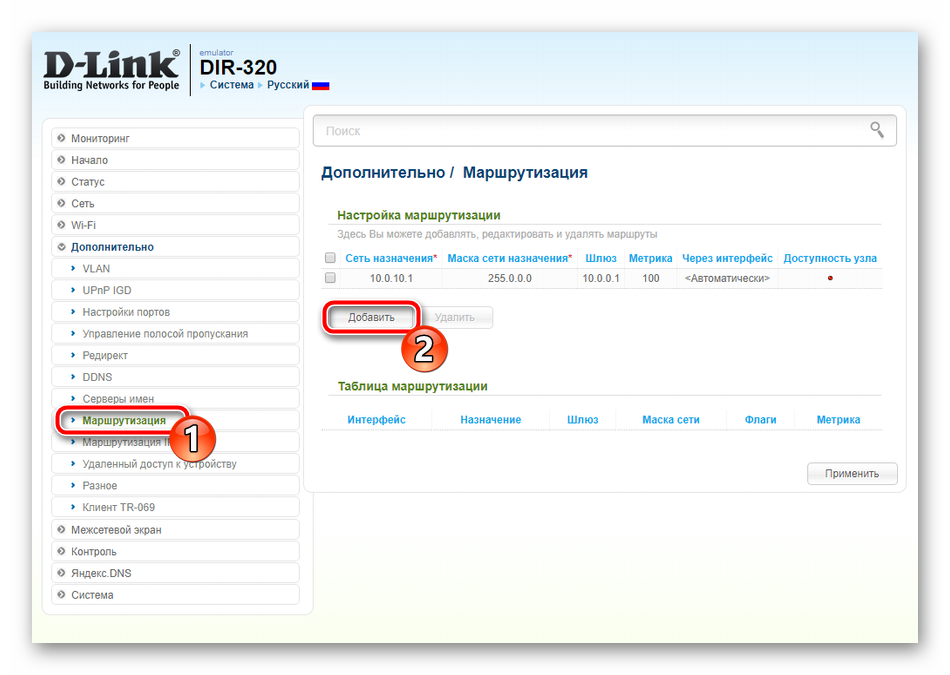This screenshot has width=950, height=675.
Task: Collapse the Дополнительно section
Action: (176, 247)
